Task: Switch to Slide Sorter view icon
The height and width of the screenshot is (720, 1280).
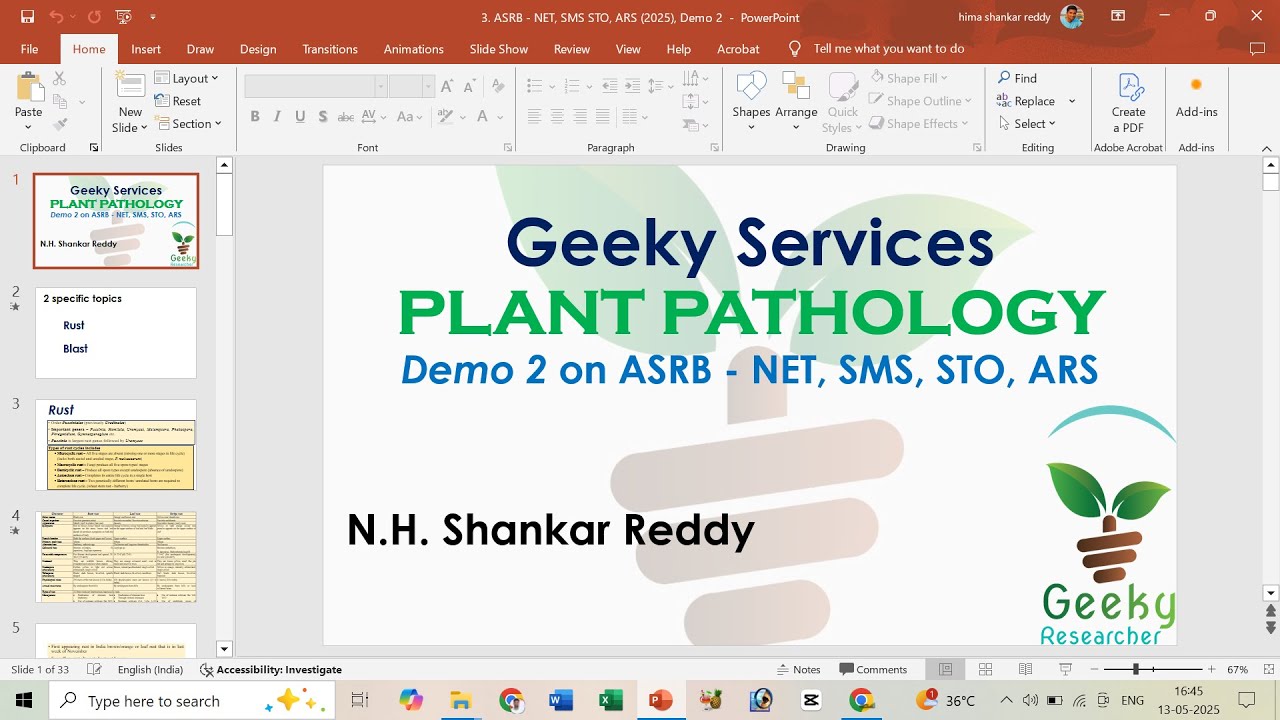Action: (985, 670)
